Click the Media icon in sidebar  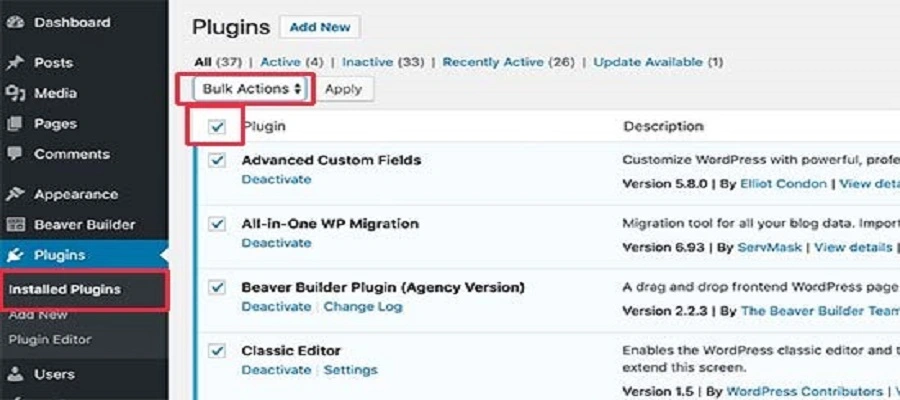pos(15,93)
